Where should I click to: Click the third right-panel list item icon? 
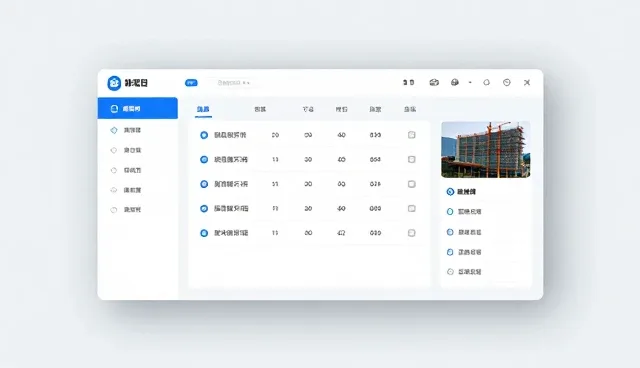coord(450,232)
